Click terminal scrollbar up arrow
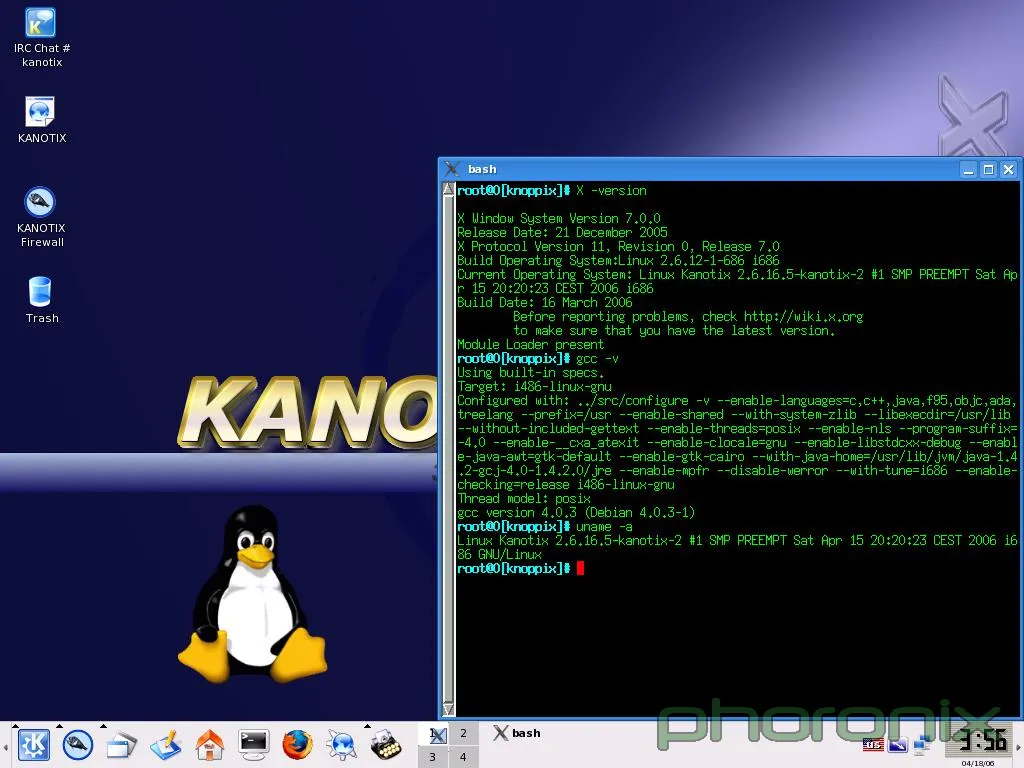The image size is (1024, 768). pos(448,189)
